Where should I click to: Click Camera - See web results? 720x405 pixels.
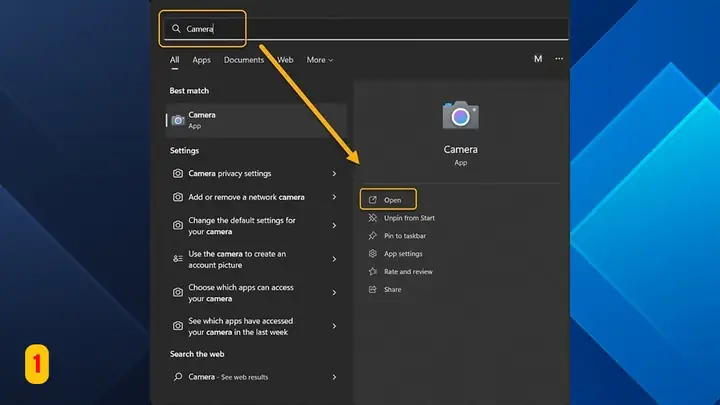256,377
